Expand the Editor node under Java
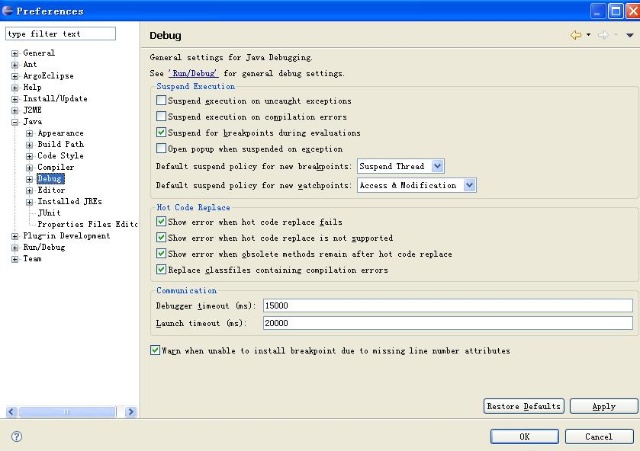 click(29, 190)
